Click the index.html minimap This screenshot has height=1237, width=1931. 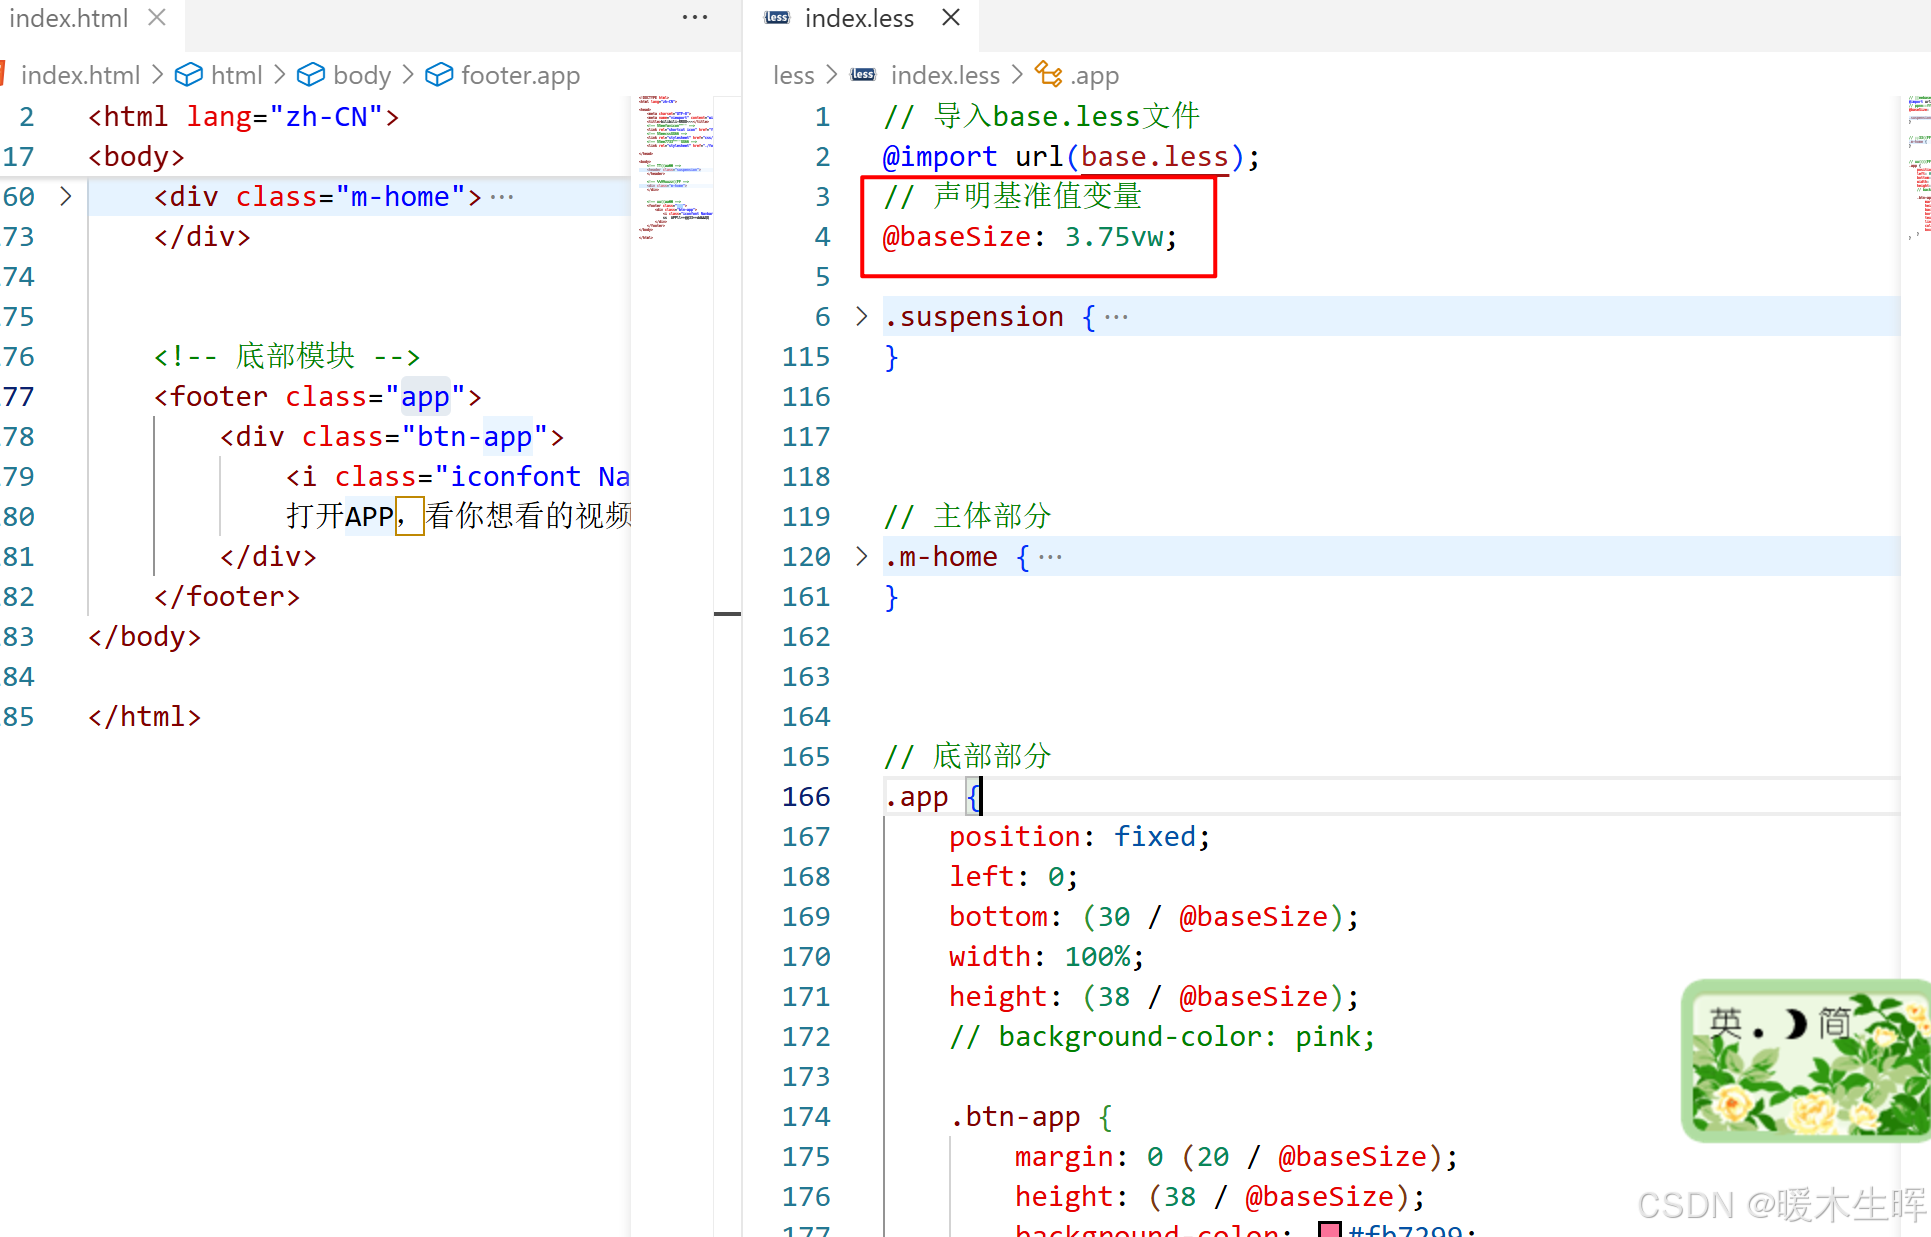[x=676, y=168]
